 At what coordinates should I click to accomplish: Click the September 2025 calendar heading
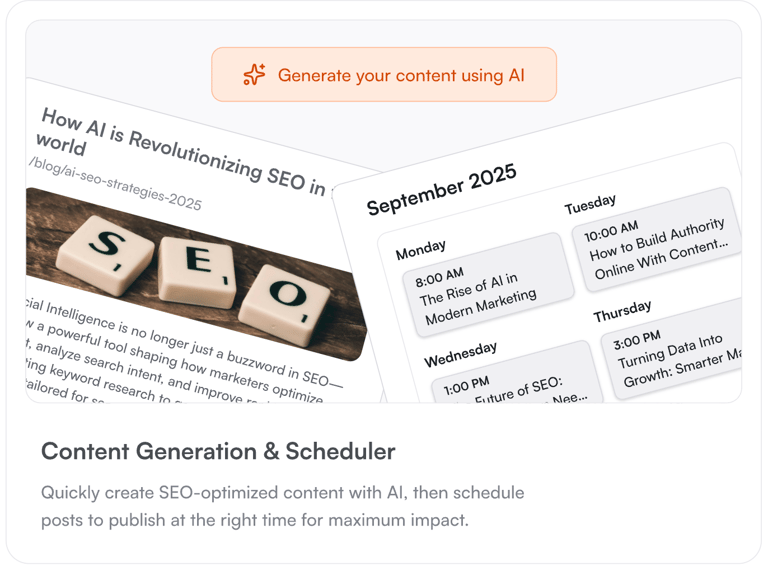(441, 189)
